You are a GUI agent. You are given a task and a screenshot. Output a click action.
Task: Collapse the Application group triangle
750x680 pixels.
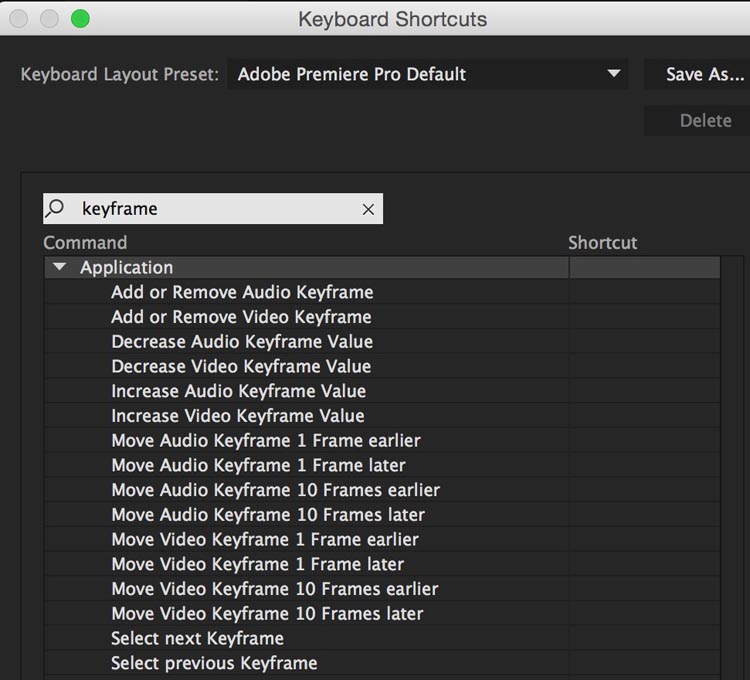pos(60,267)
